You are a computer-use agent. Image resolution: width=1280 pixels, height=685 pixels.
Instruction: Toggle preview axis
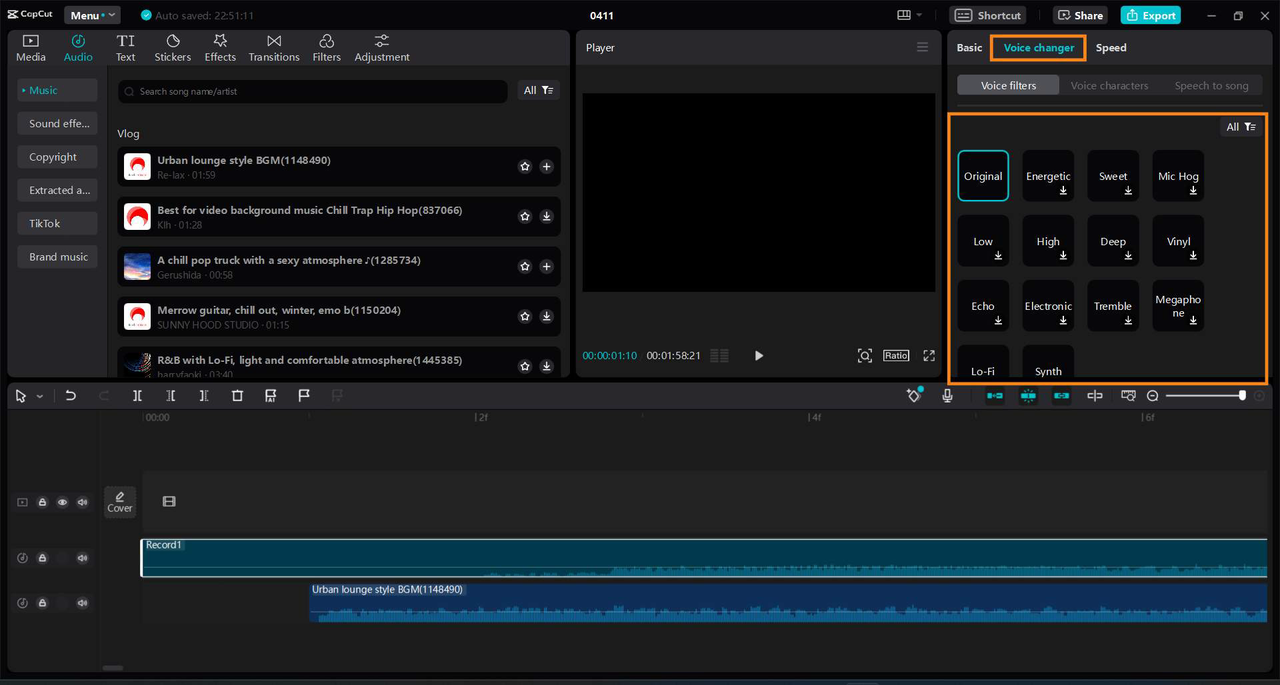point(1095,396)
